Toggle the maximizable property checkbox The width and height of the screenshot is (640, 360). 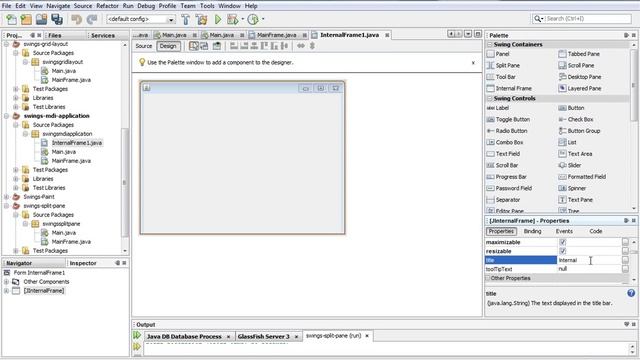click(563, 242)
